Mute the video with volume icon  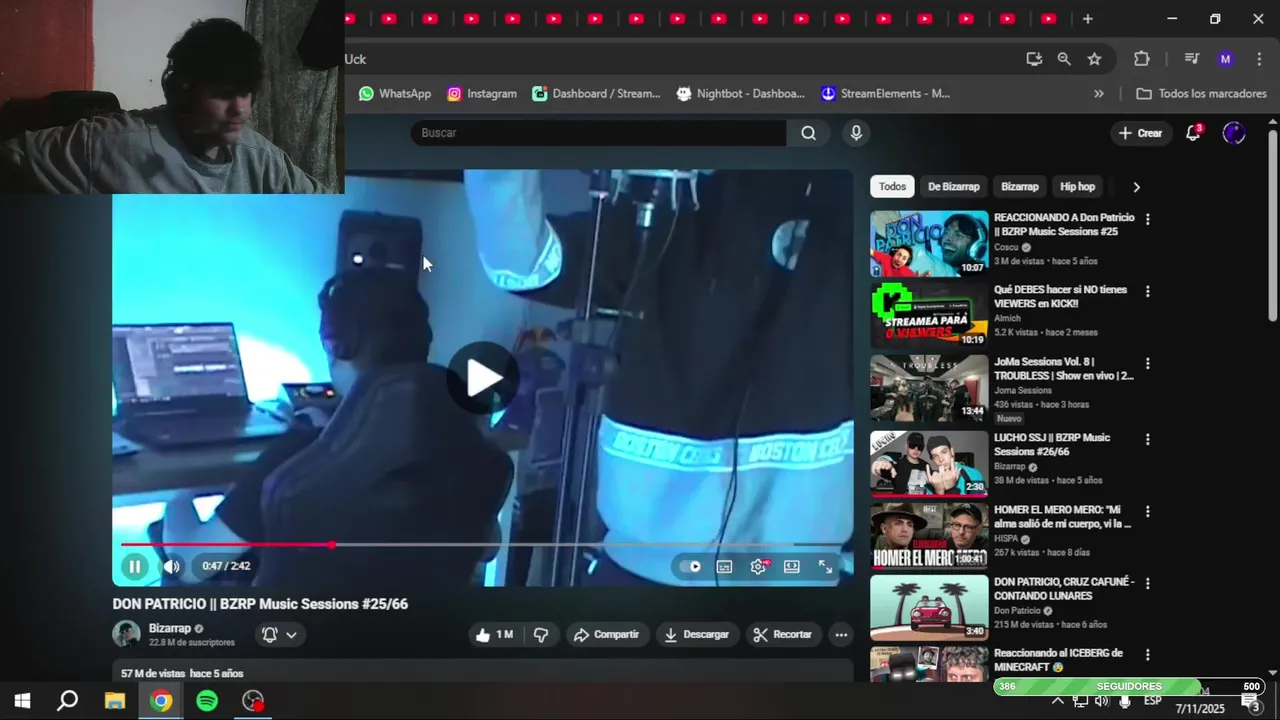172,566
